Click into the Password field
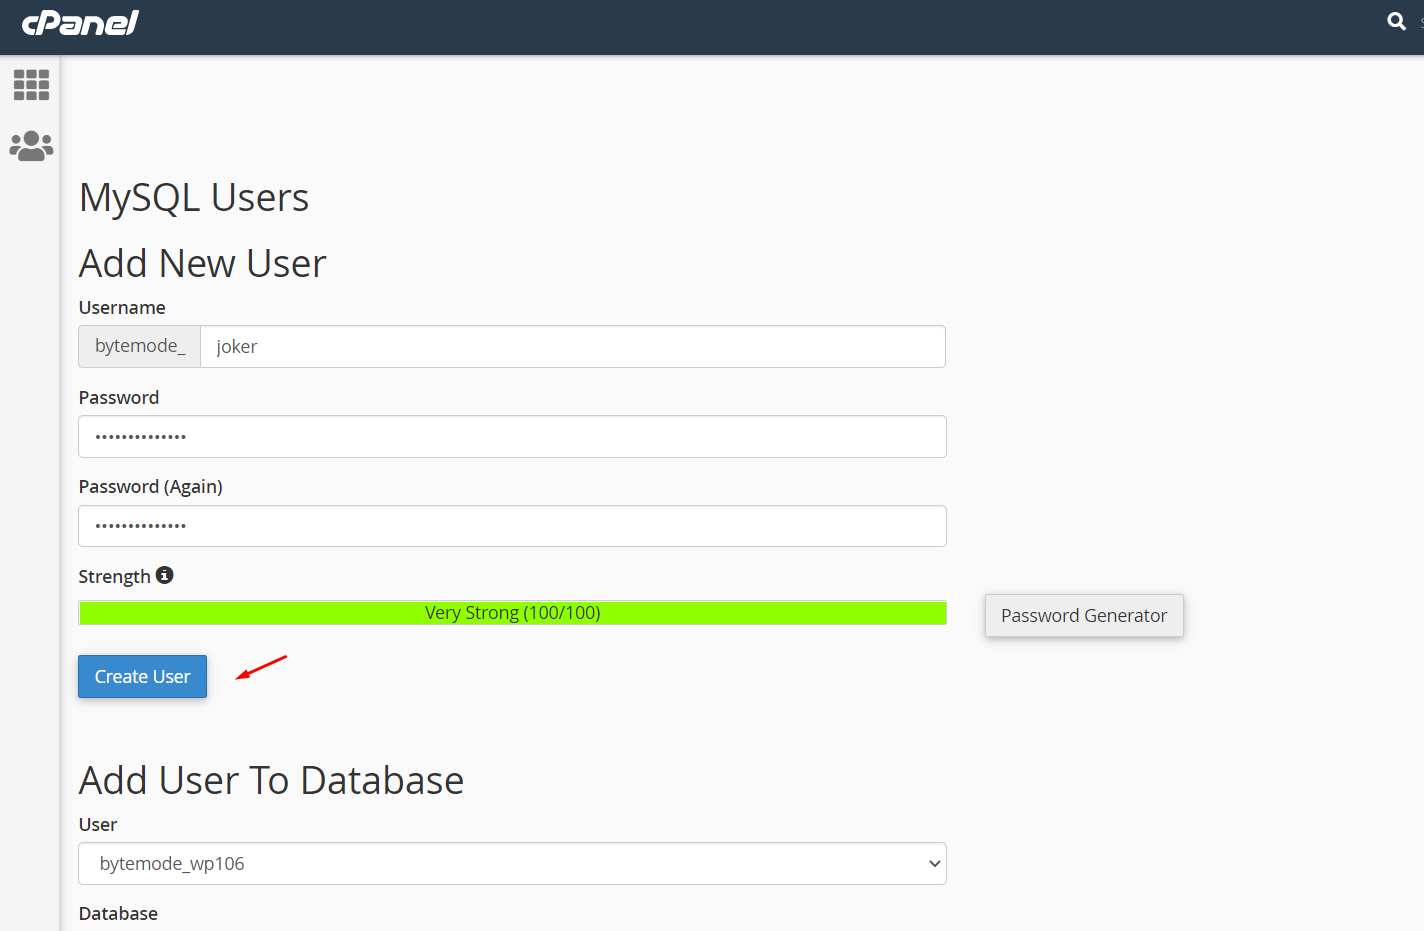This screenshot has height=931, width=1424. [512, 437]
